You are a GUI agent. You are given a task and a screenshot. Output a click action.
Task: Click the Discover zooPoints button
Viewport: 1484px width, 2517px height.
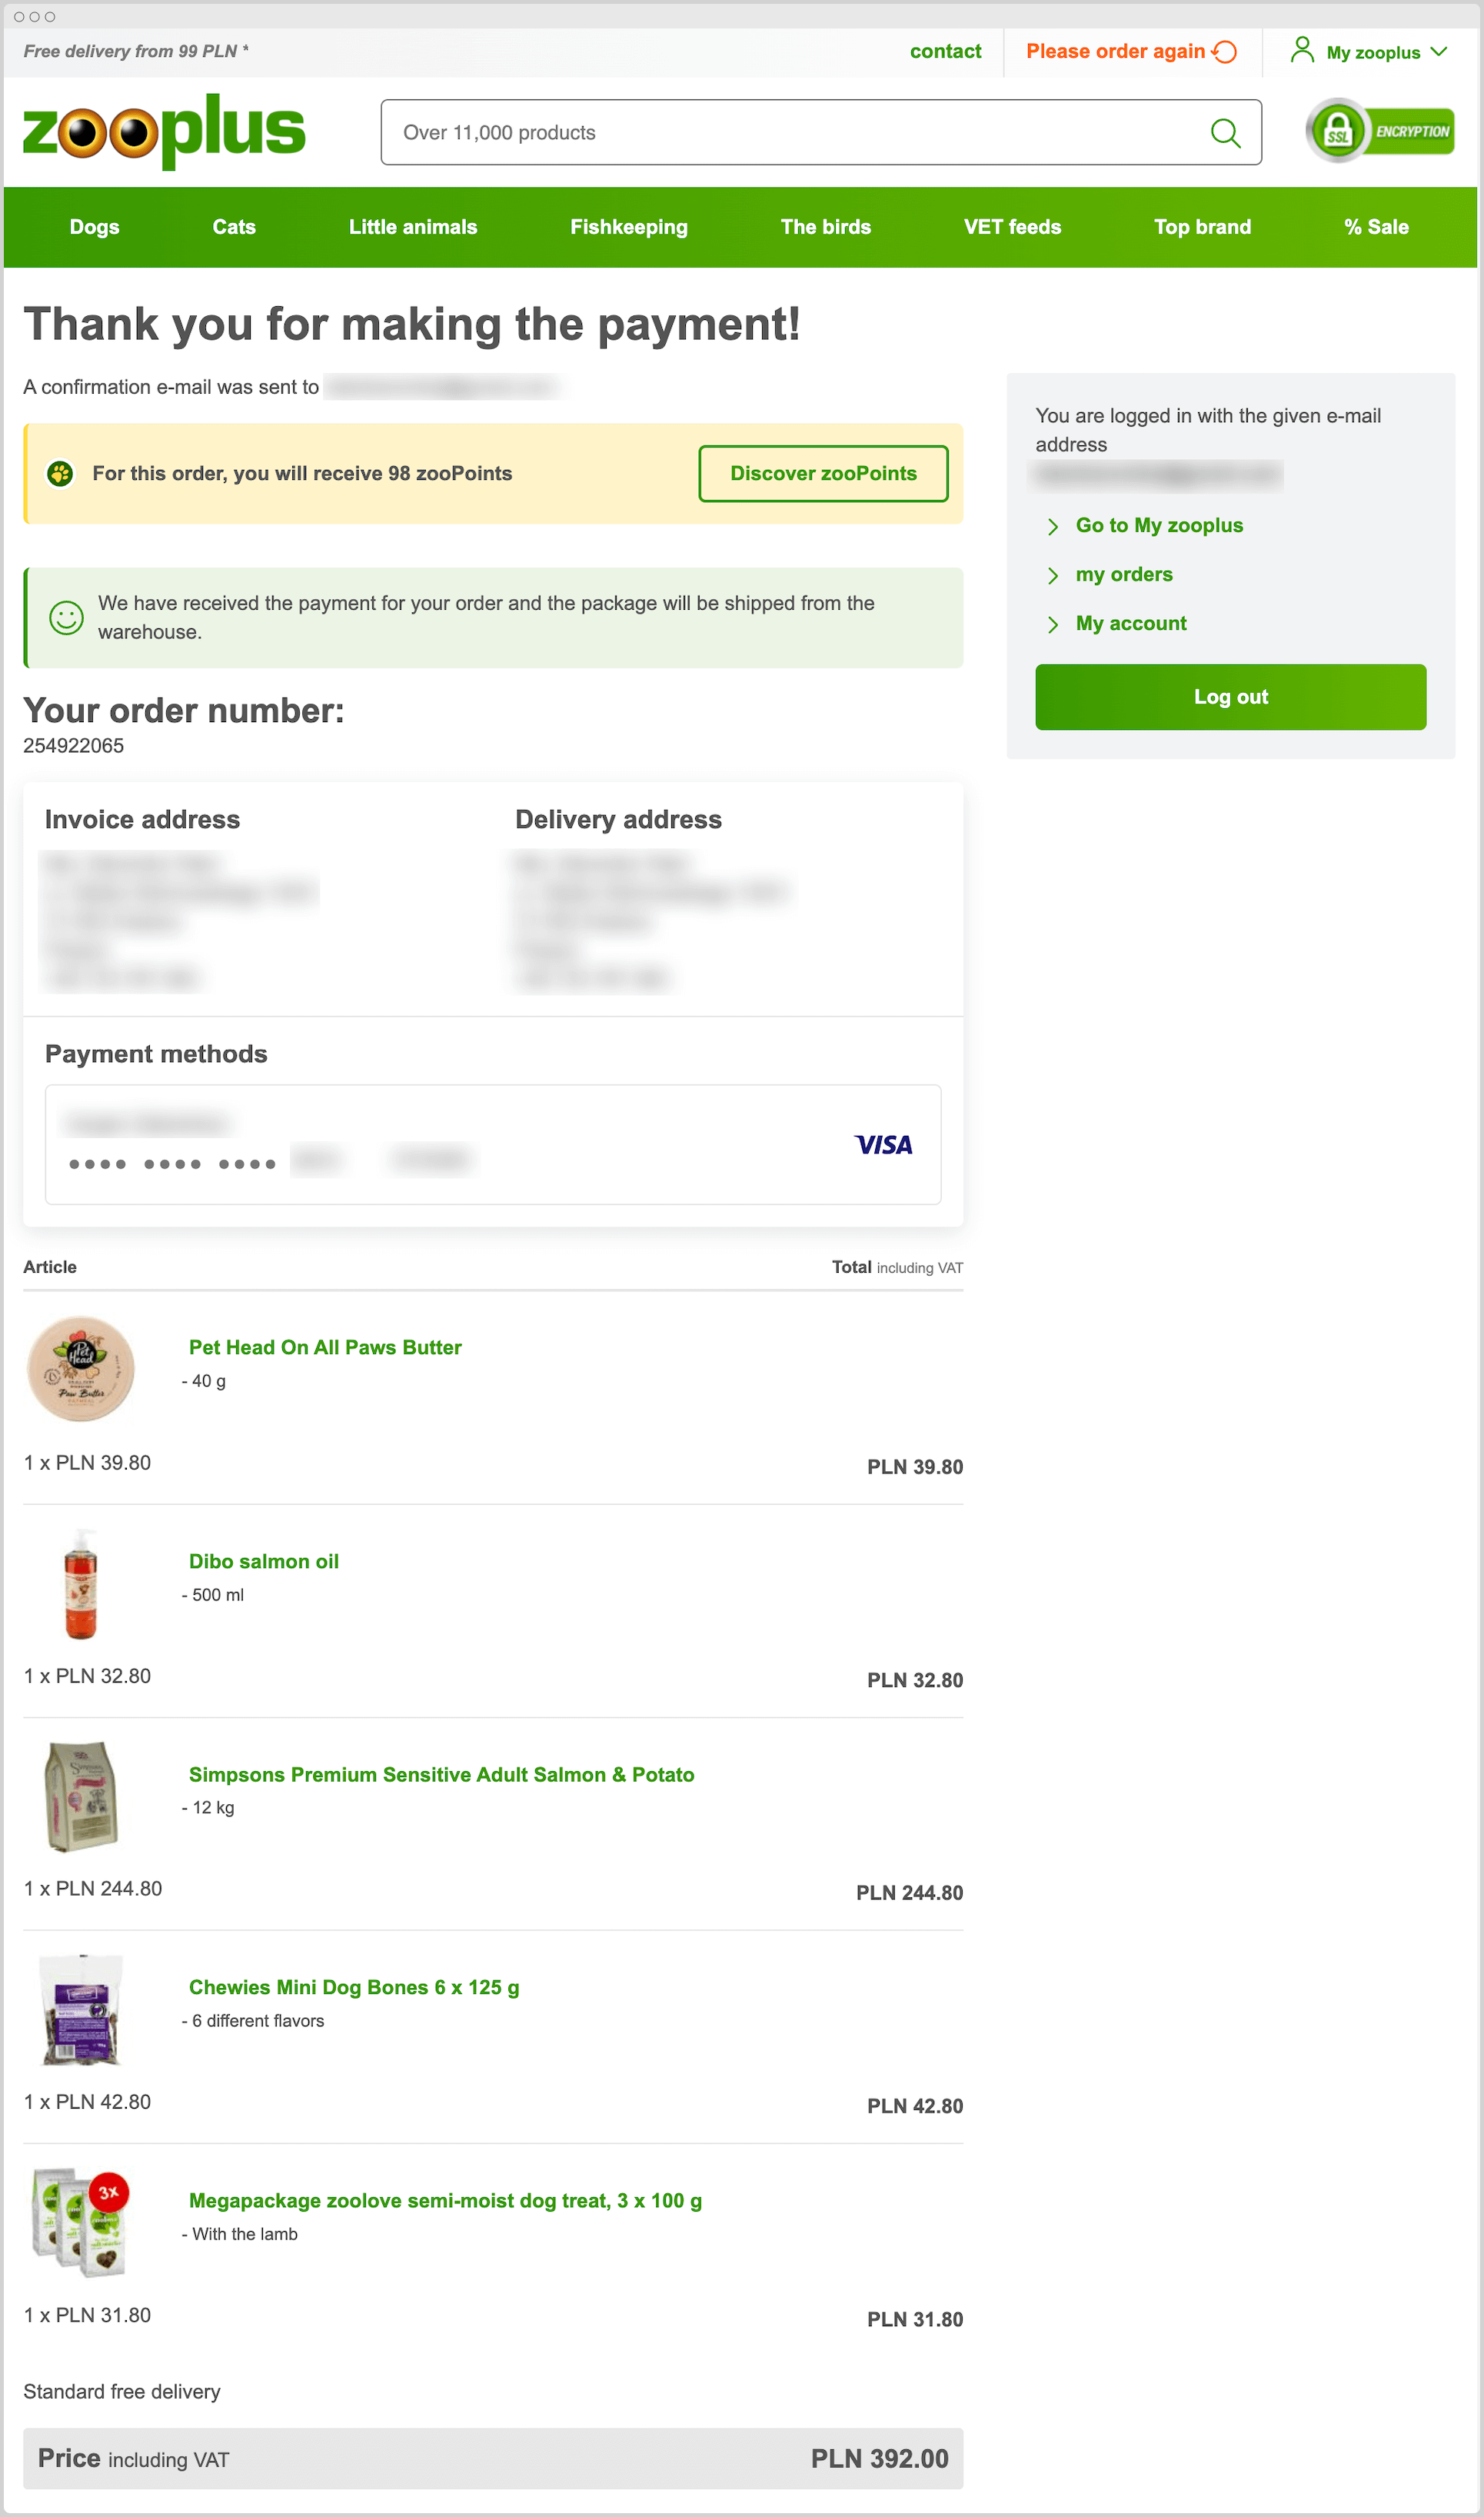pos(823,473)
